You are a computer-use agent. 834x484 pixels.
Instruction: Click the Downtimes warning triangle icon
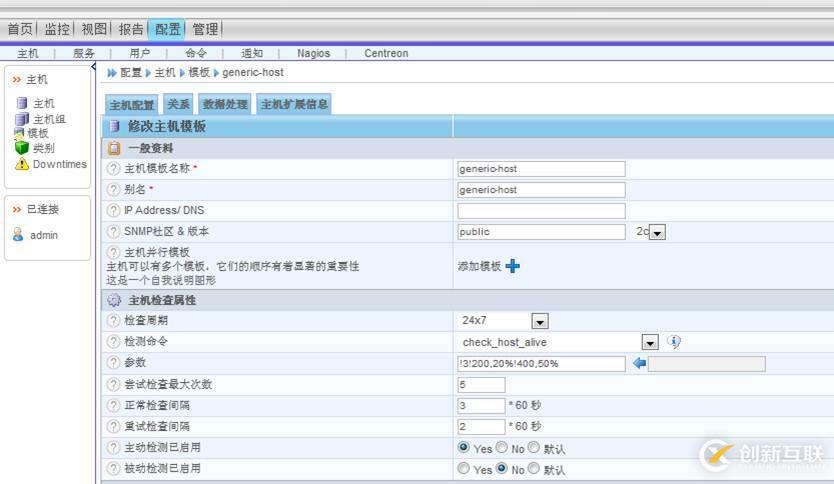pyautogui.click(x=22, y=164)
